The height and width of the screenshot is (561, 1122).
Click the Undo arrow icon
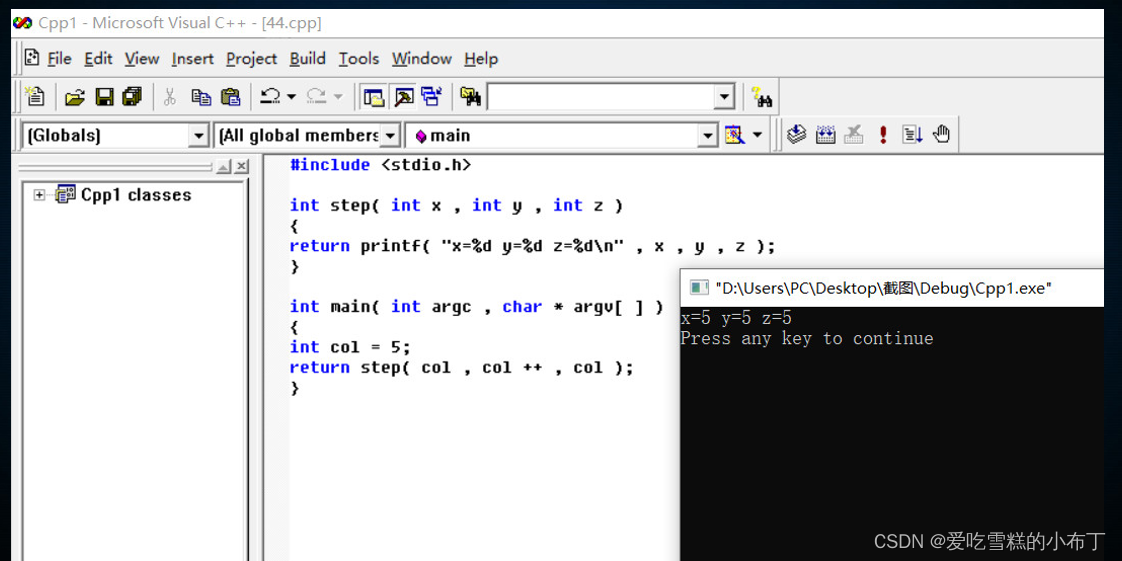coord(270,97)
